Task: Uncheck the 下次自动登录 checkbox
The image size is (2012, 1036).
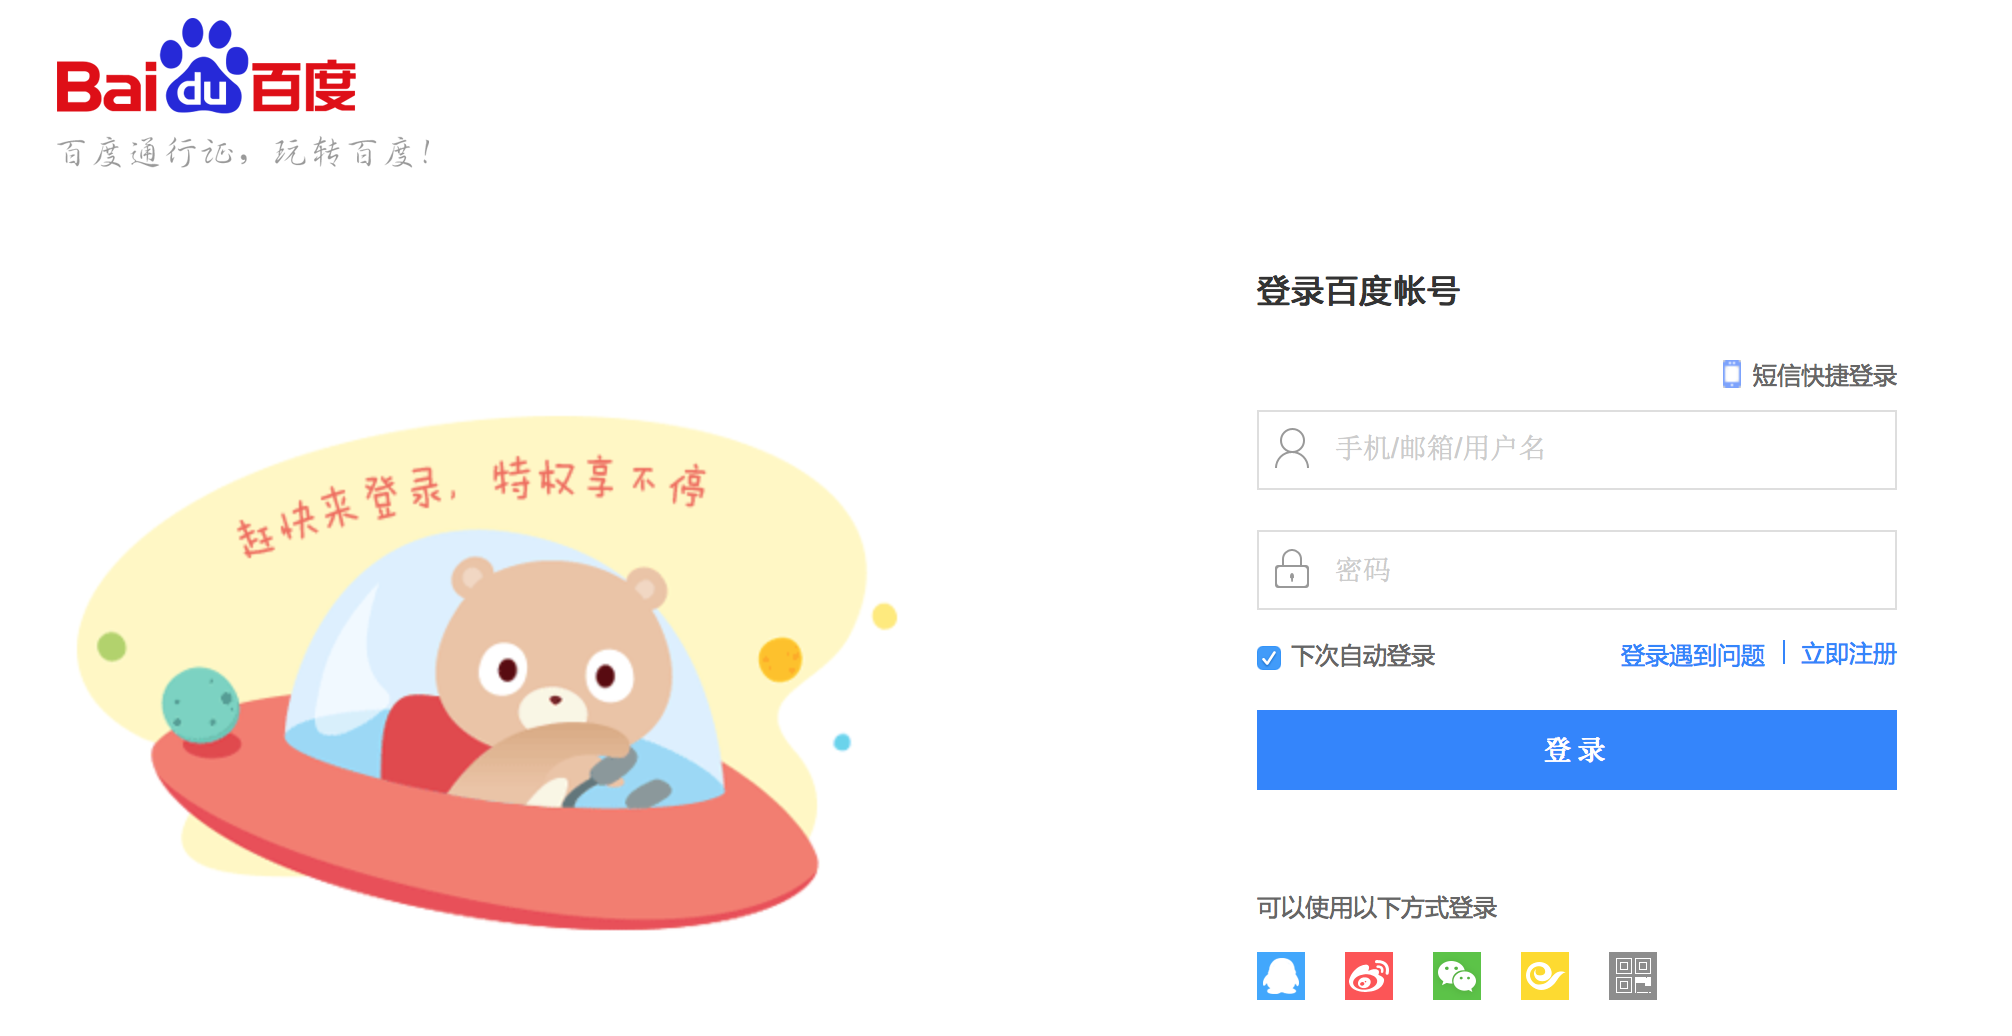Action: coord(1269,657)
